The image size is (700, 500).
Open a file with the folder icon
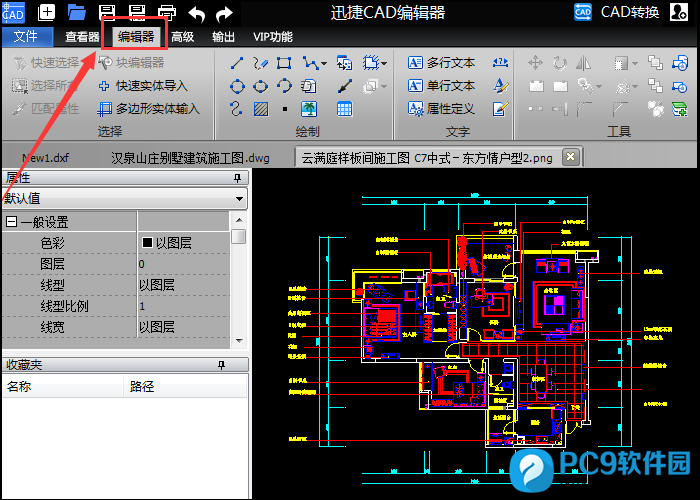[77, 12]
